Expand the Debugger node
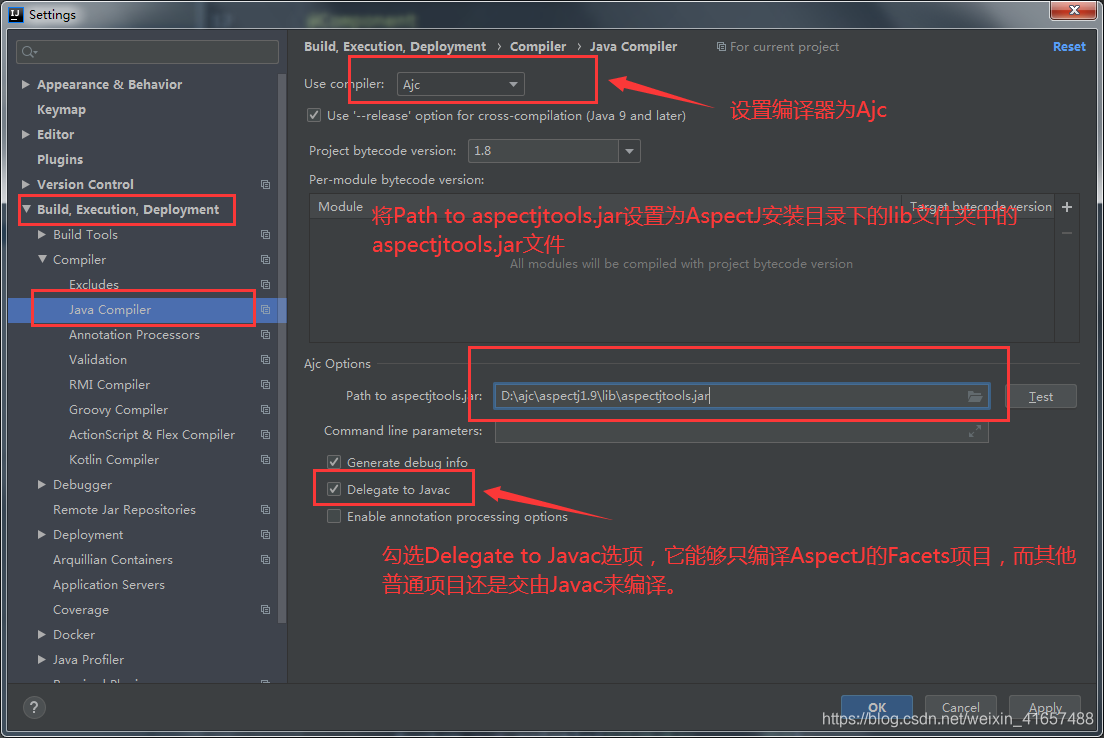The height and width of the screenshot is (738, 1104). coord(42,484)
